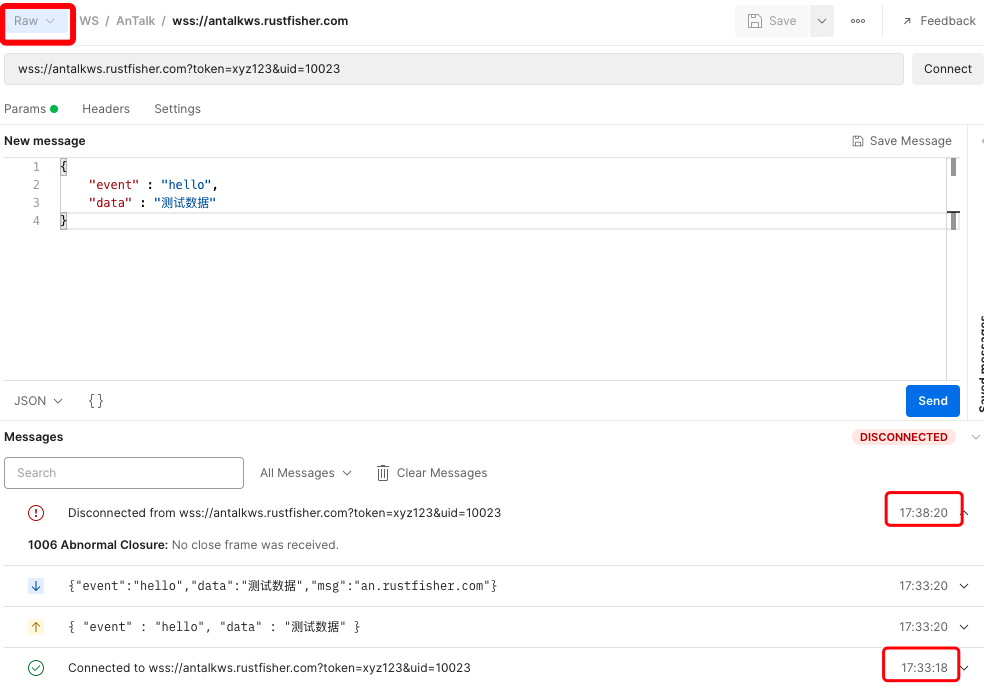Switch to the Headers tab
The height and width of the screenshot is (688, 984).
pyautogui.click(x=106, y=109)
